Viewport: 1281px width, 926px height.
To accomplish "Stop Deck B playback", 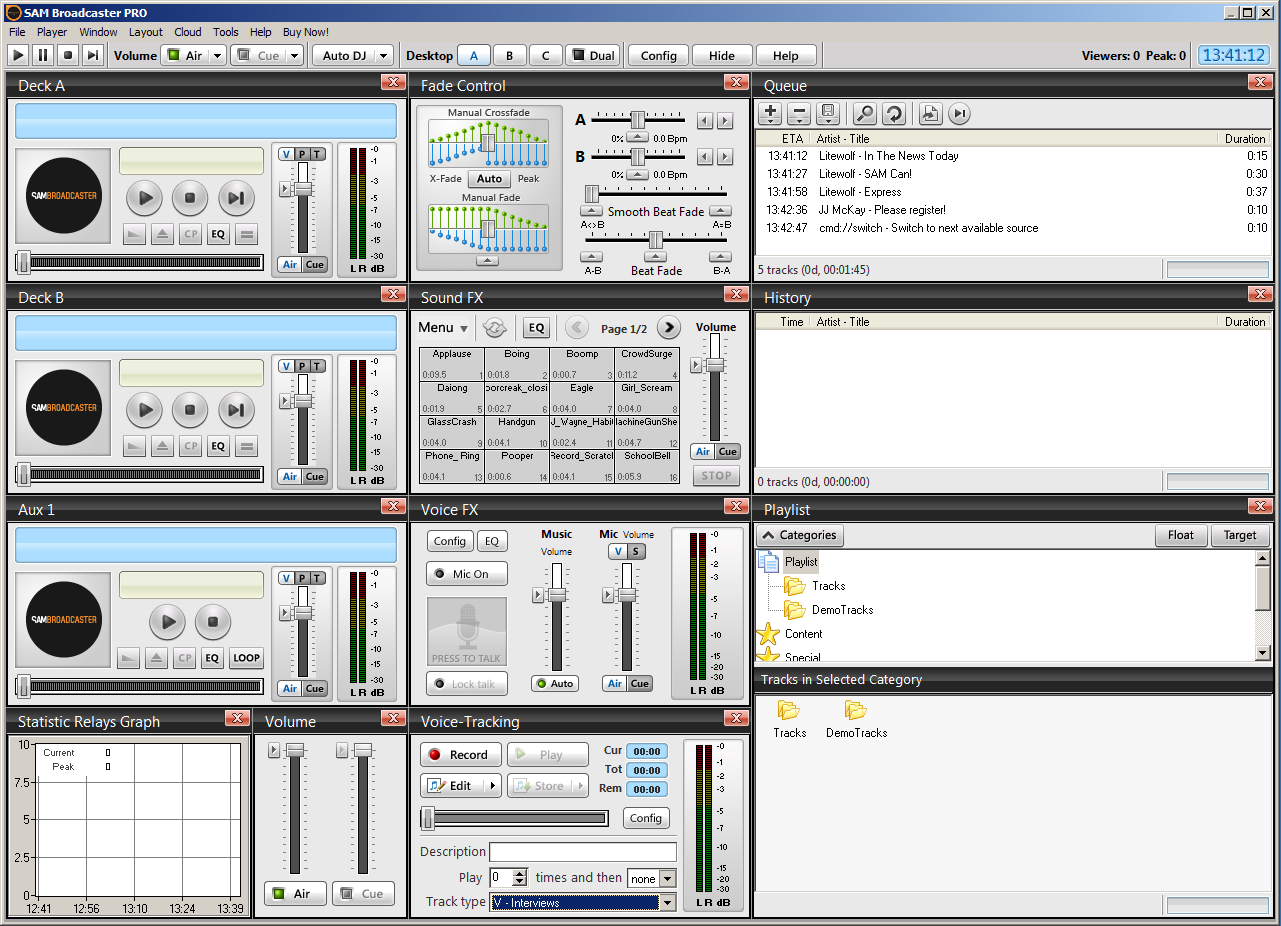I will coord(190,409).
